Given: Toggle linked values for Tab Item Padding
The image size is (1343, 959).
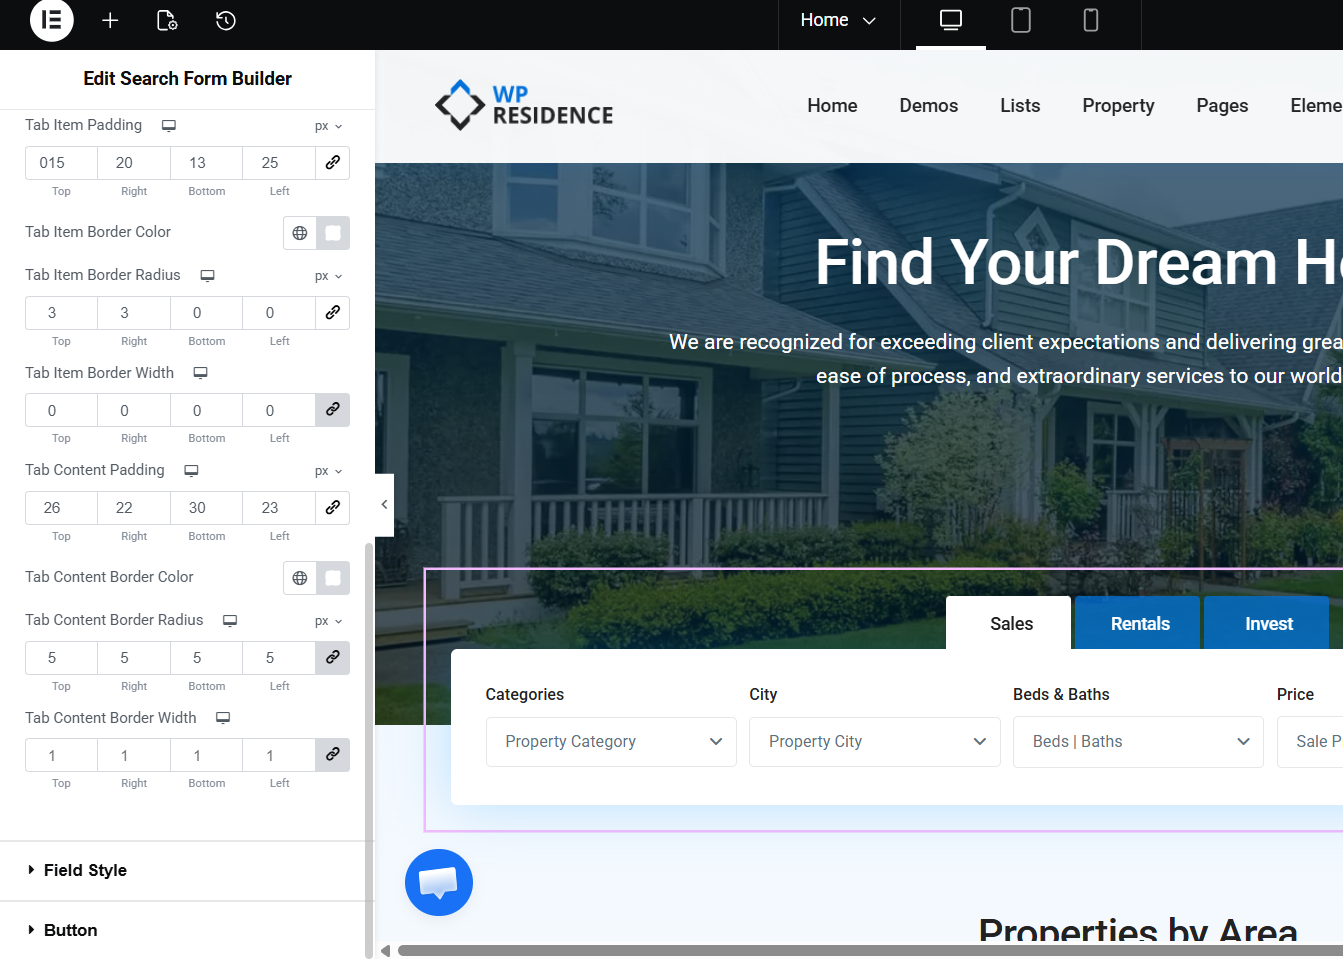Looking at the screenshot, I should [333, 162].
